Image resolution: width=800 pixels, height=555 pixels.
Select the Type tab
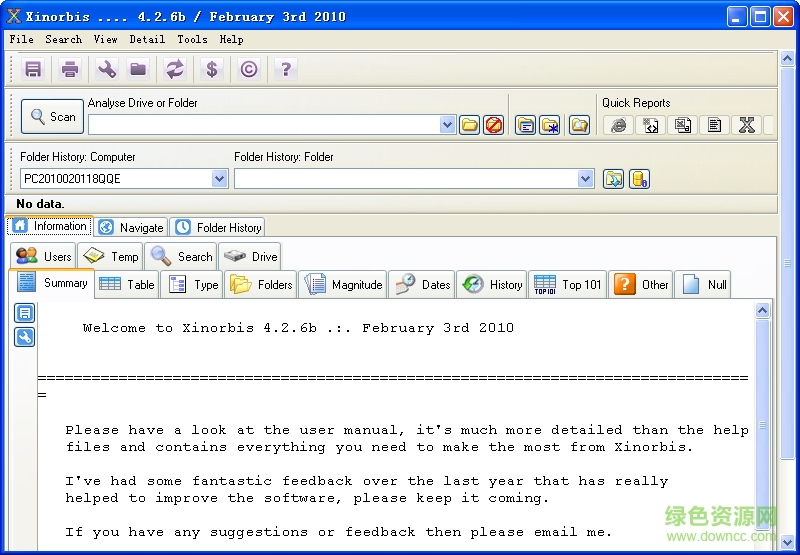(192, 285)
